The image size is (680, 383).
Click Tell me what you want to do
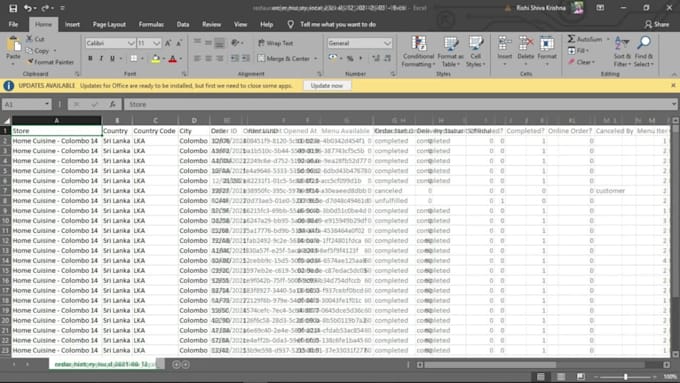338,24
